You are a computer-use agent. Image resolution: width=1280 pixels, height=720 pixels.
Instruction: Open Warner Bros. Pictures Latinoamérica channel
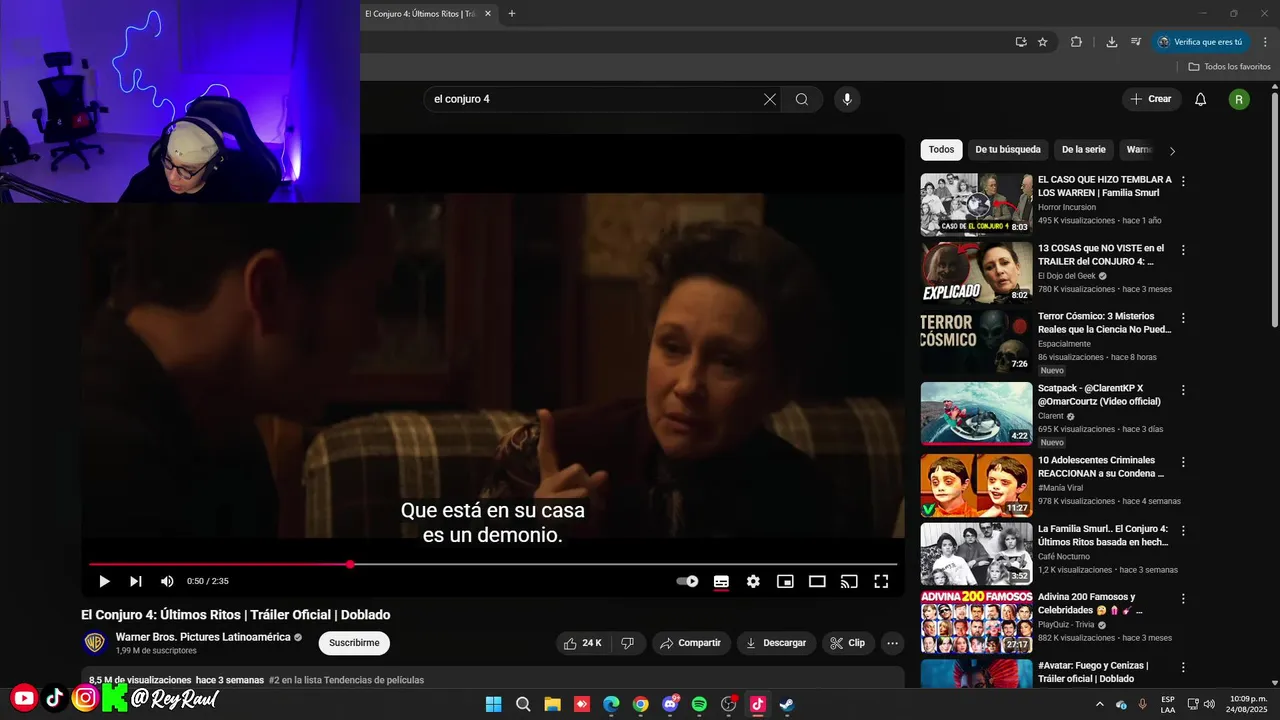point(203,637)
